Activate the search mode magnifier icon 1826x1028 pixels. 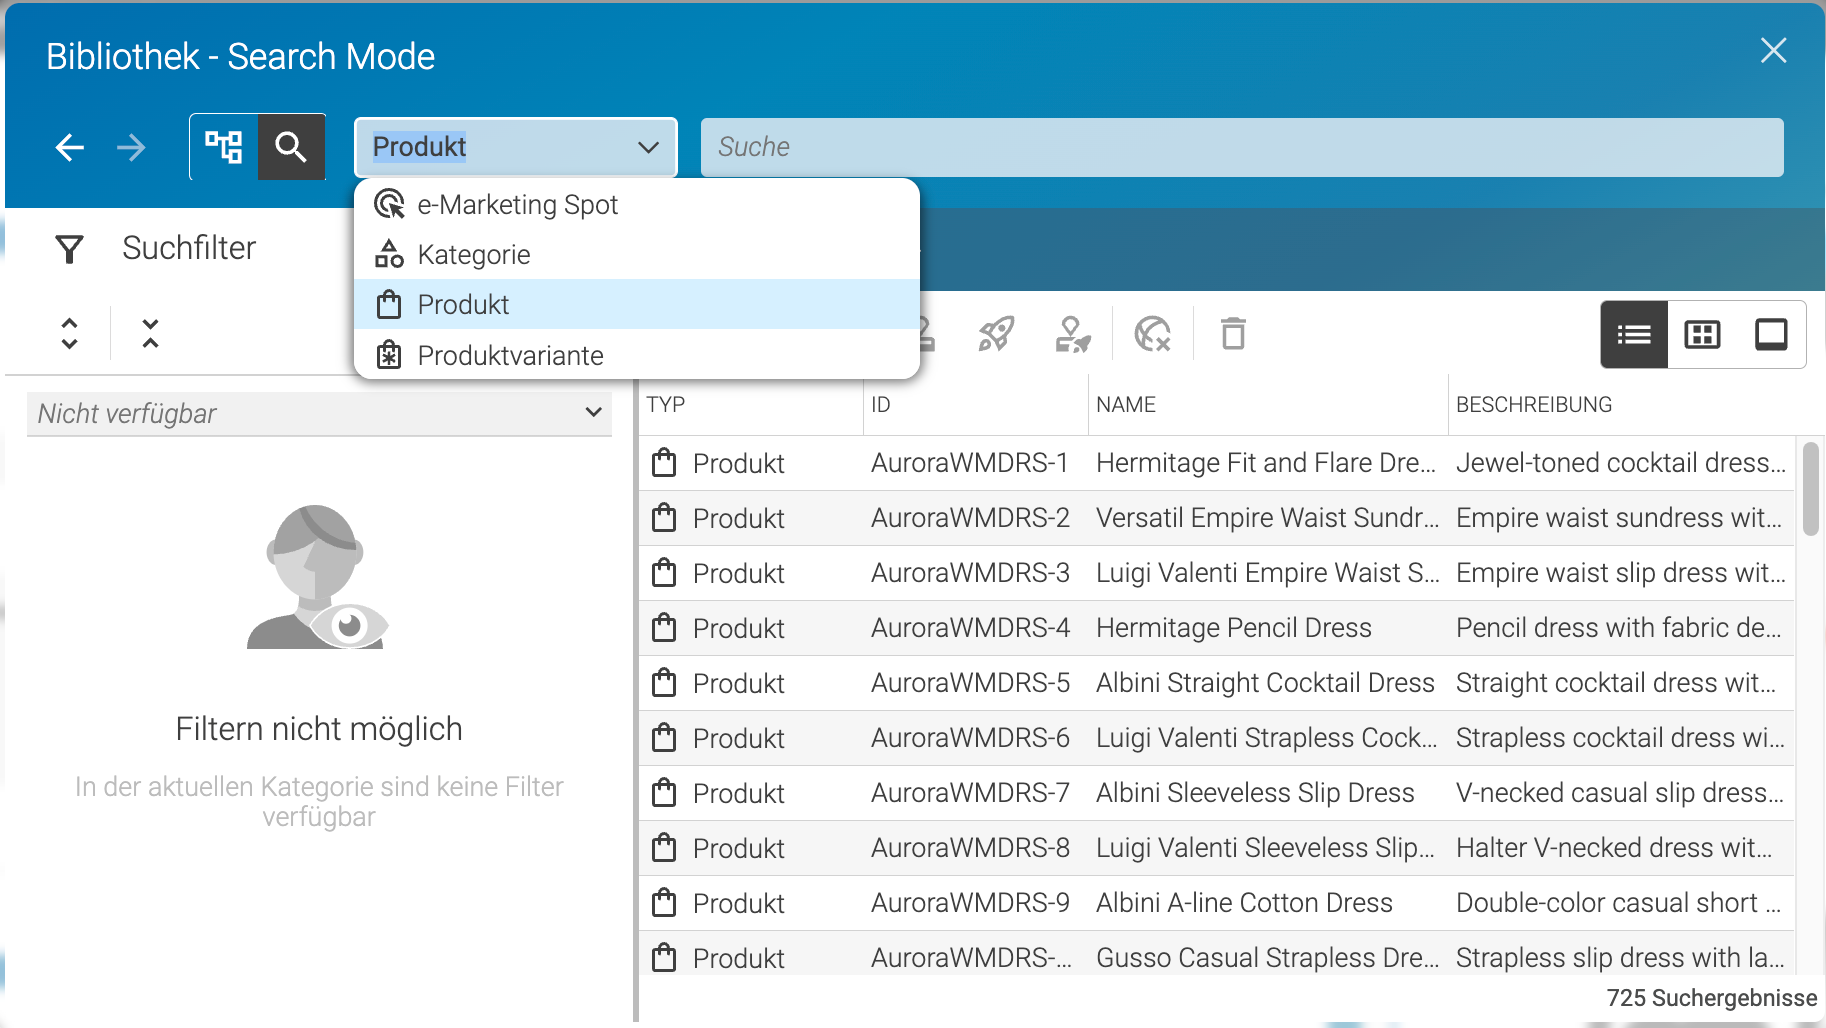[x=291, y=146]
